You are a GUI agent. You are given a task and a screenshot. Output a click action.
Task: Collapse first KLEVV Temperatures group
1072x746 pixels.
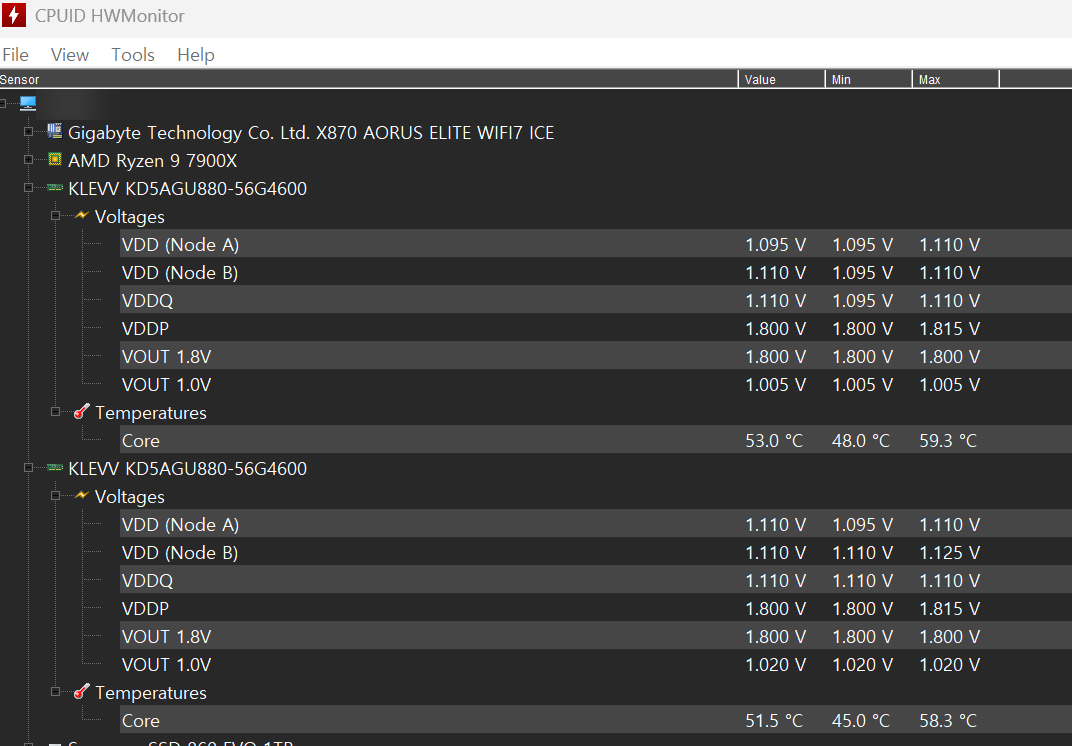point(55,412)
